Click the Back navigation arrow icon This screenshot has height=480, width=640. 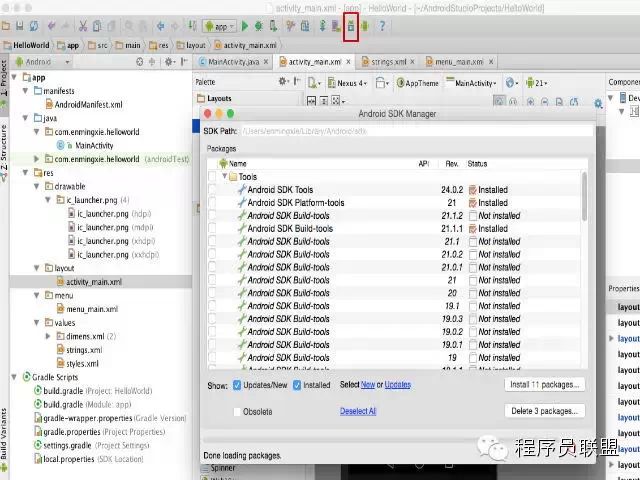coord(161,27)
